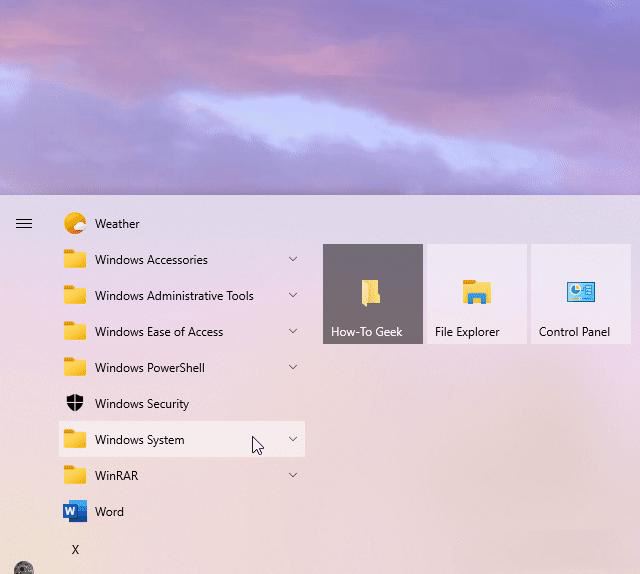Click the user account avatar
The height and width of the screenshot is (574, 640).
point(24,568)
